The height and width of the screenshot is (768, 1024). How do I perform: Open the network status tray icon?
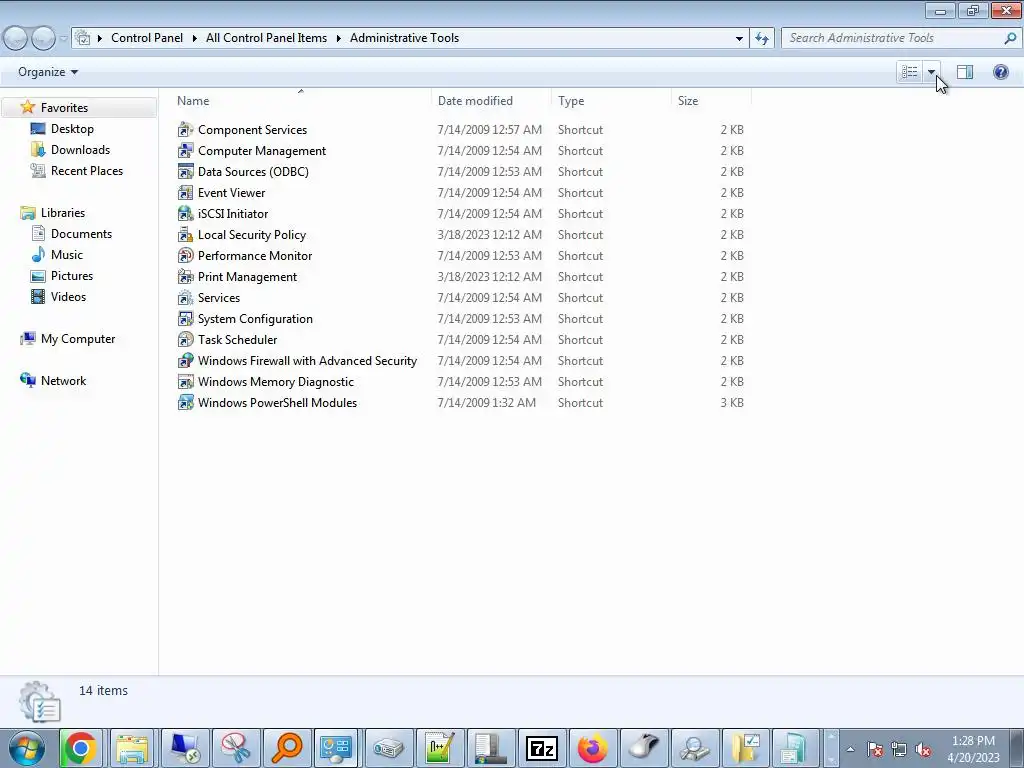[x=899, y=750]
